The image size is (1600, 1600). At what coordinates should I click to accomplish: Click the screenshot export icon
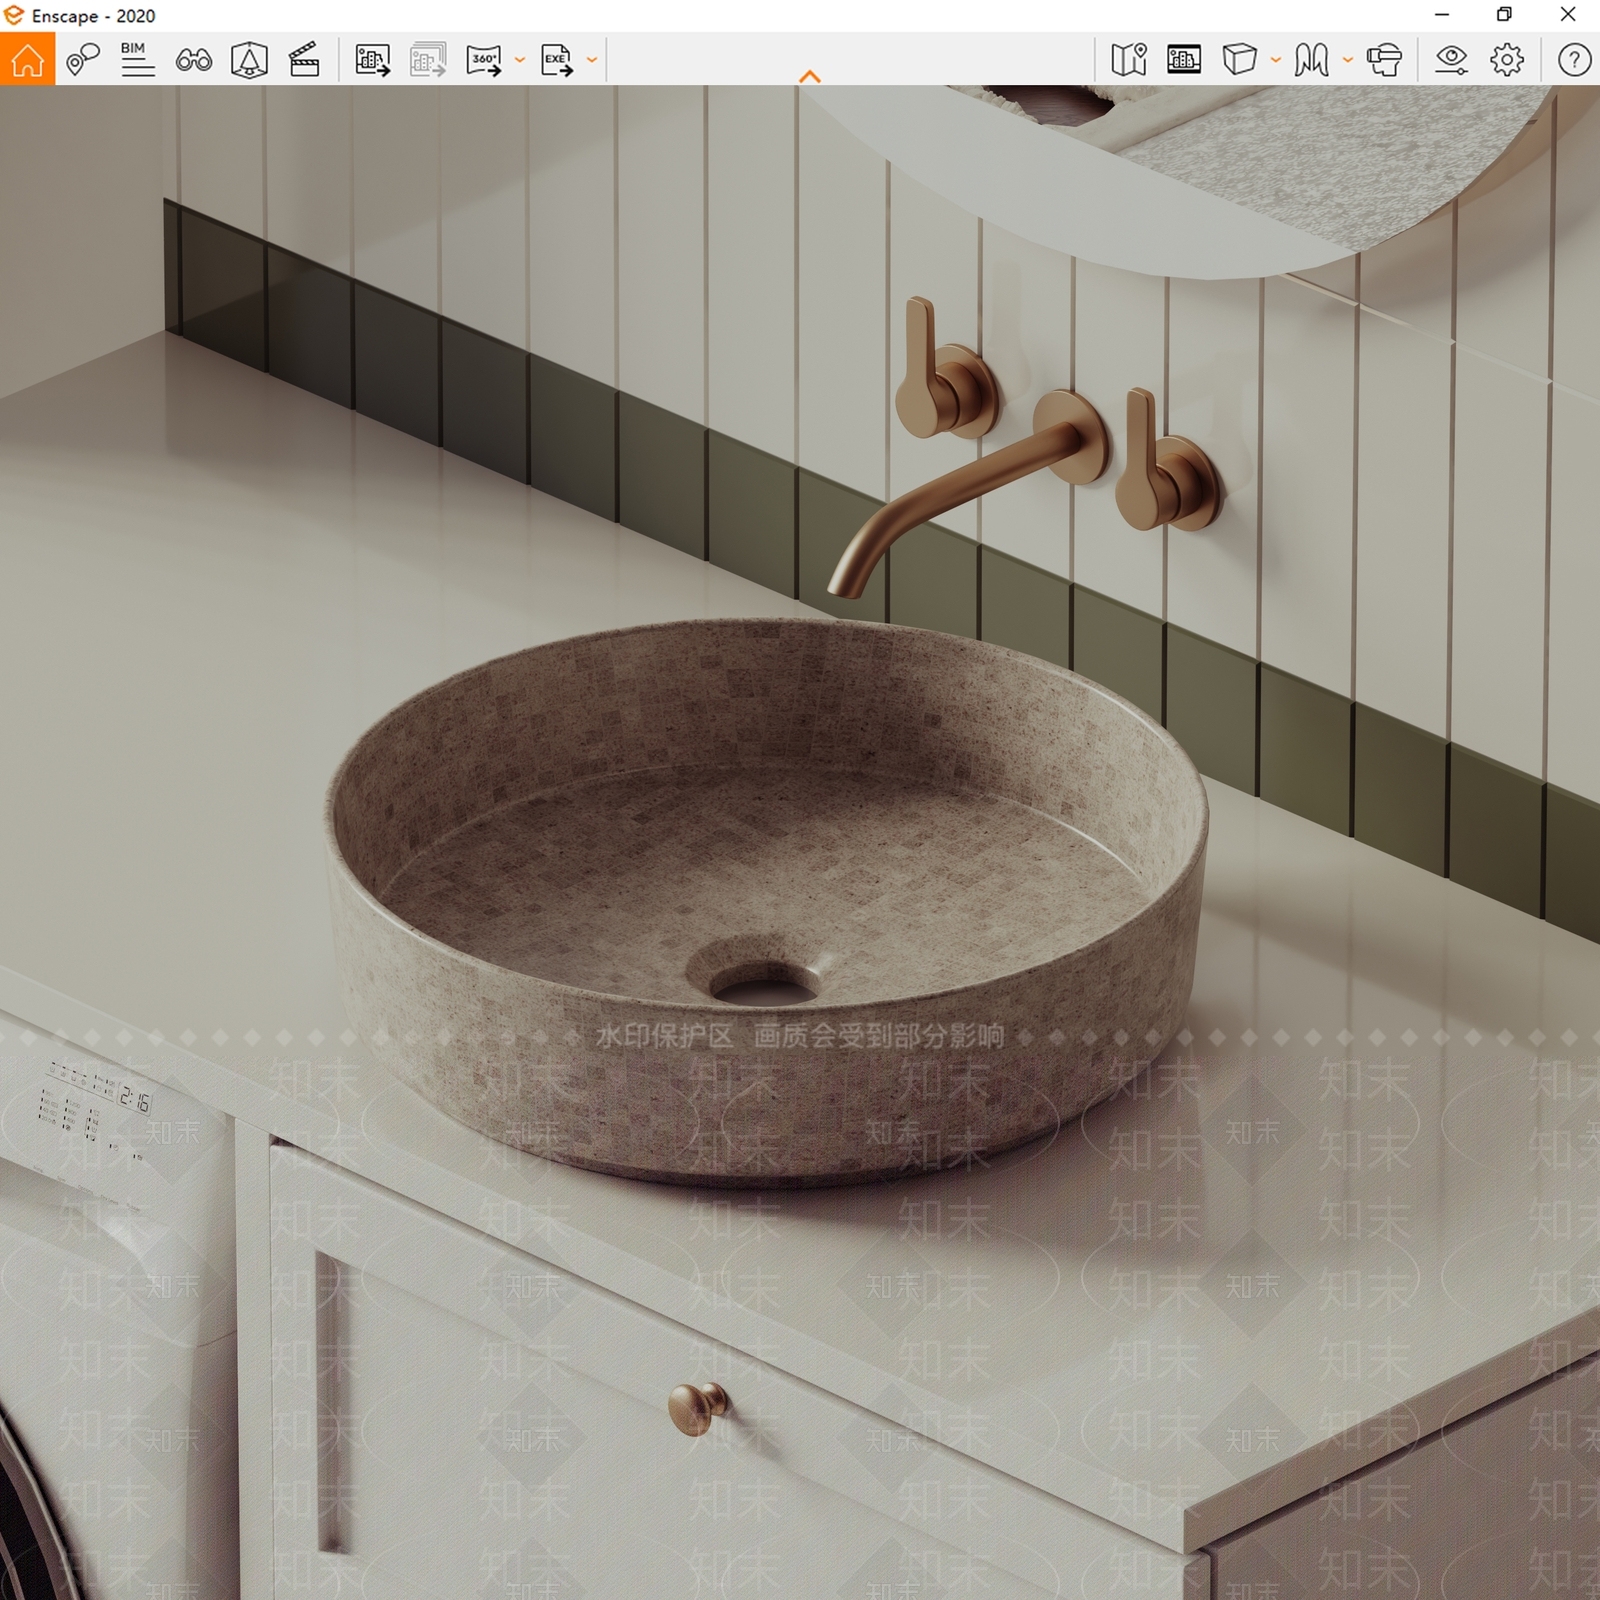[373, 60]
